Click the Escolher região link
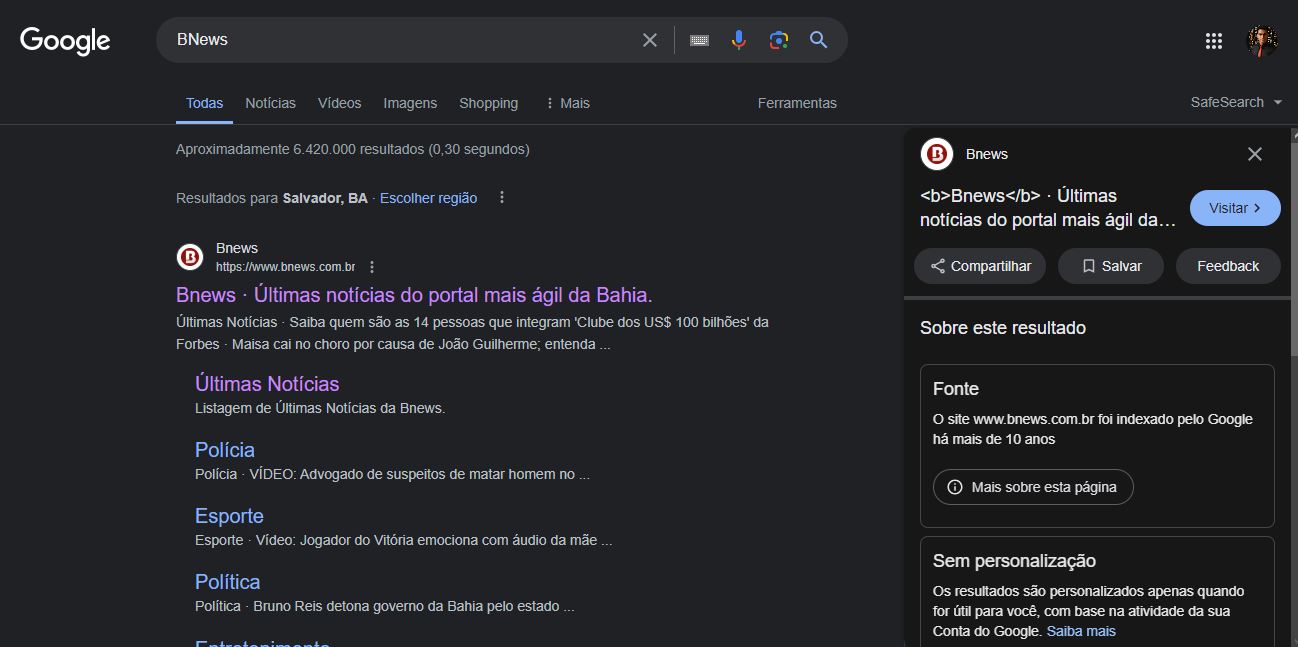The image size is (1298, 647). (x=428, y=198)
